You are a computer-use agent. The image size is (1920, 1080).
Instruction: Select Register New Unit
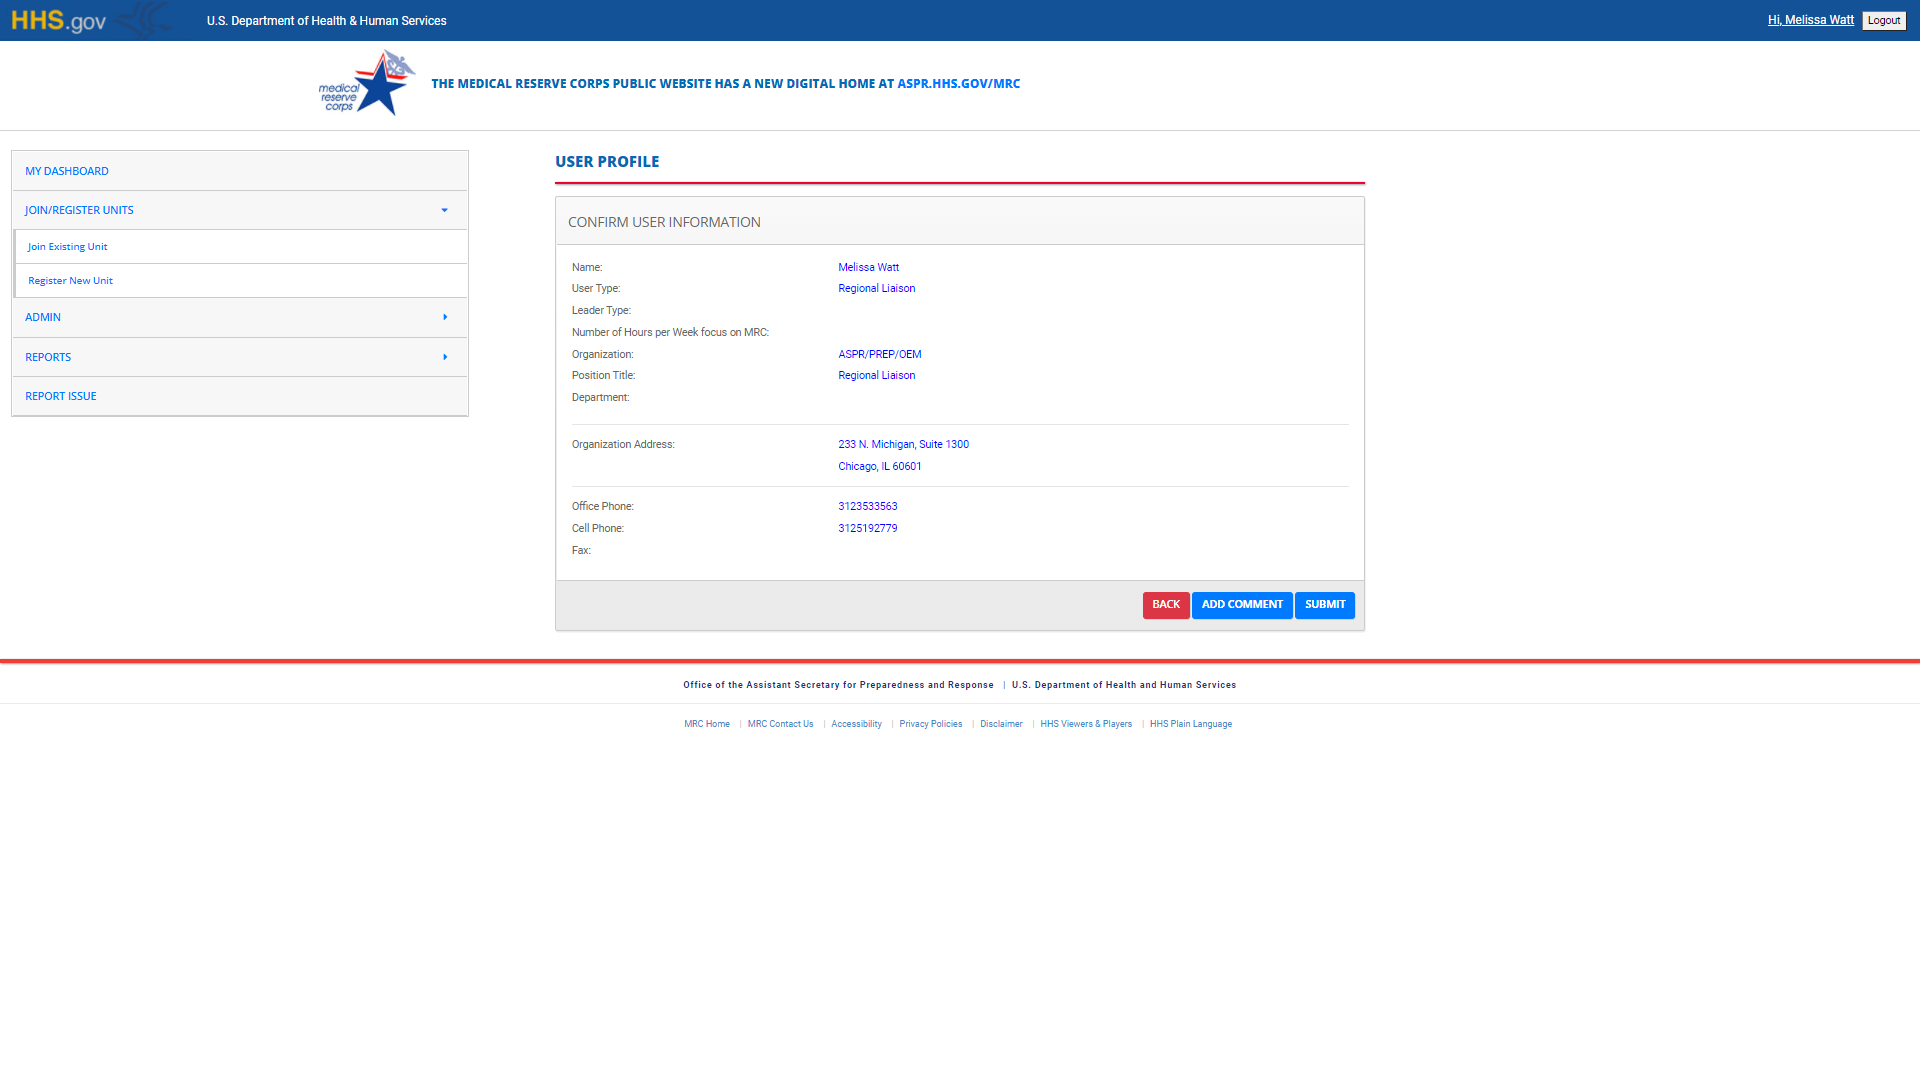pos(70,281)
